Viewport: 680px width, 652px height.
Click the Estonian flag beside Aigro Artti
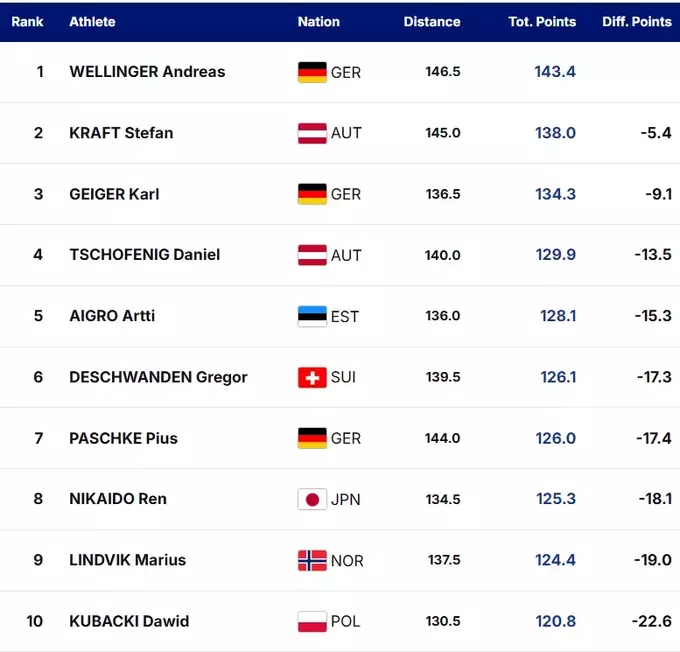tap(312, 316)
